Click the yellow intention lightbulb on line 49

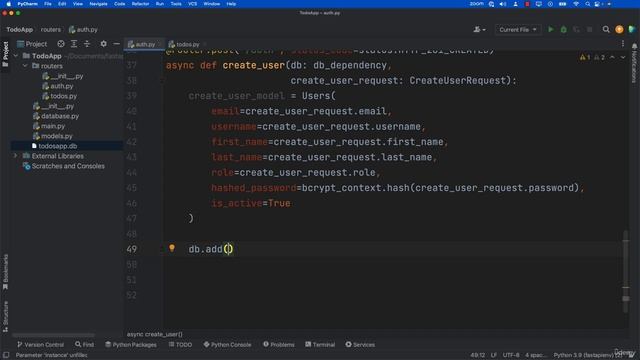(172, 248)
